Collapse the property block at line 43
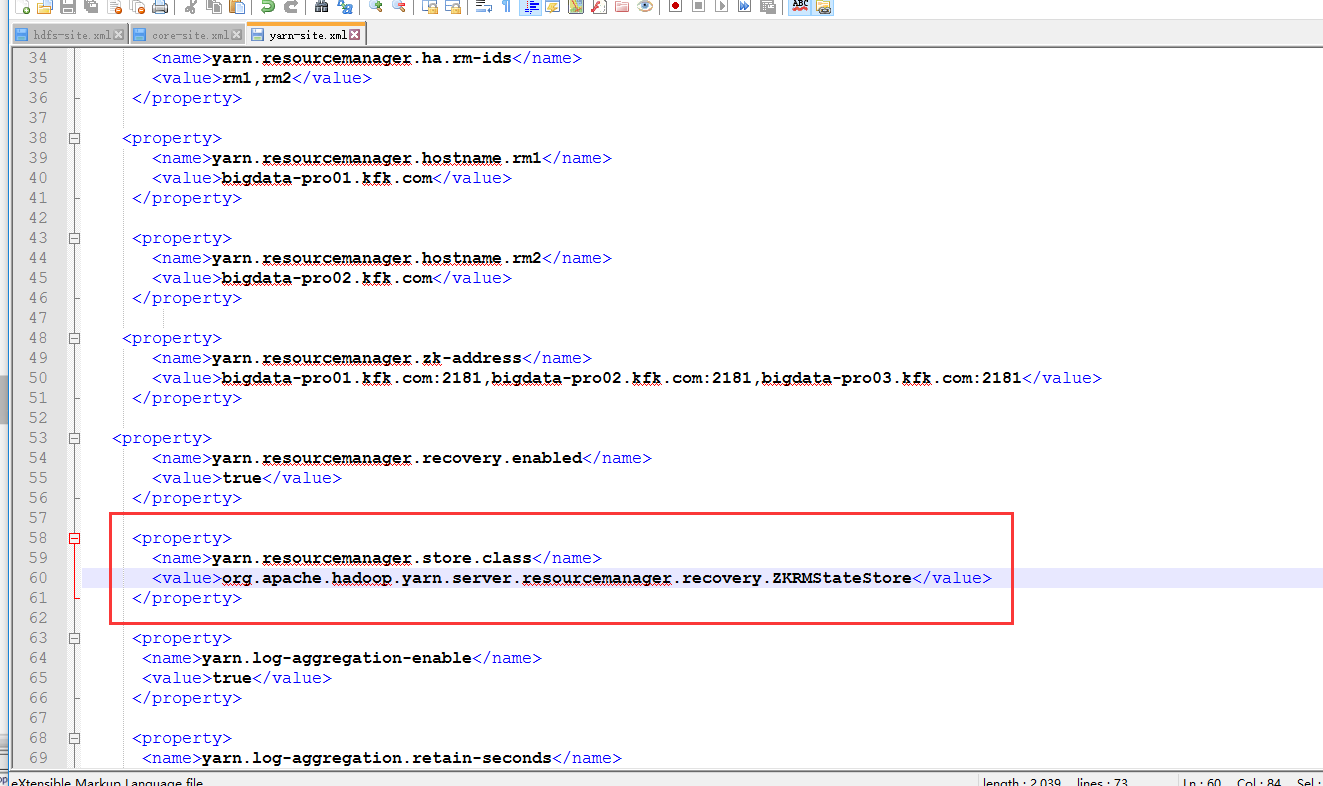The height and width of the screenshot is (786, 1323). point(74,238)
